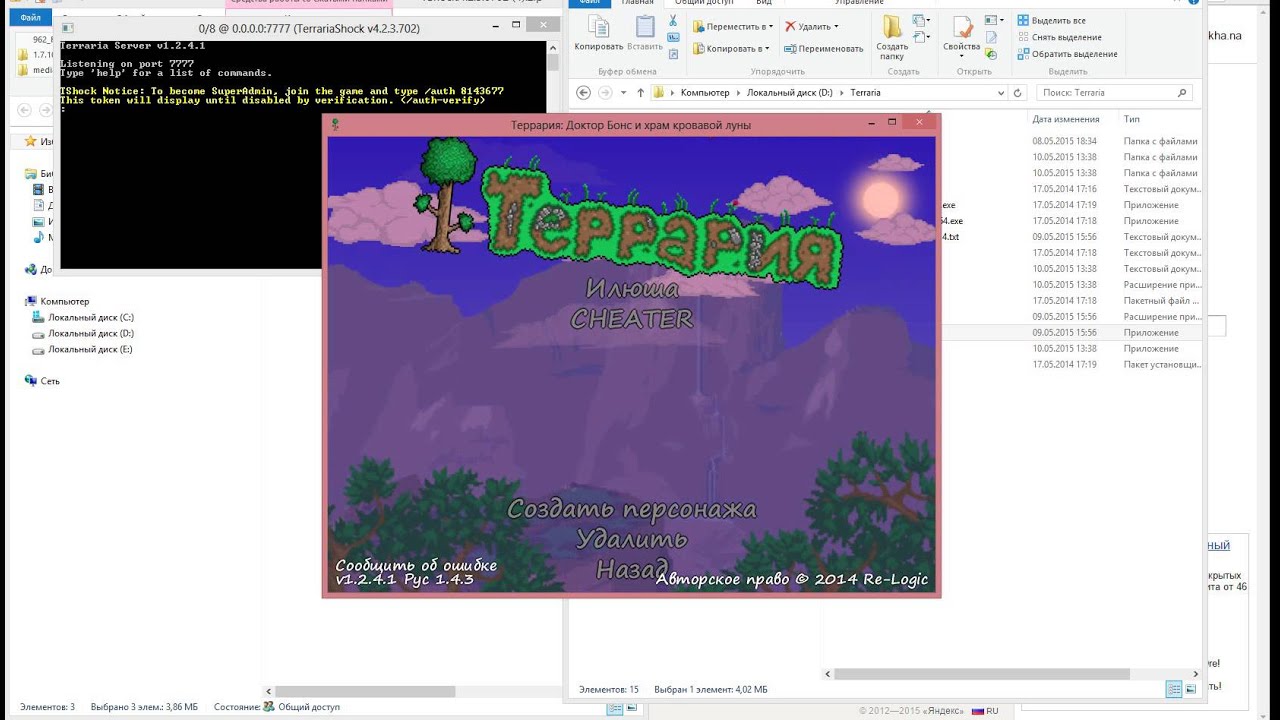The image size is (1280, 720).
Task: Click the history icon in Открыть group
Action: click(990, 53)
